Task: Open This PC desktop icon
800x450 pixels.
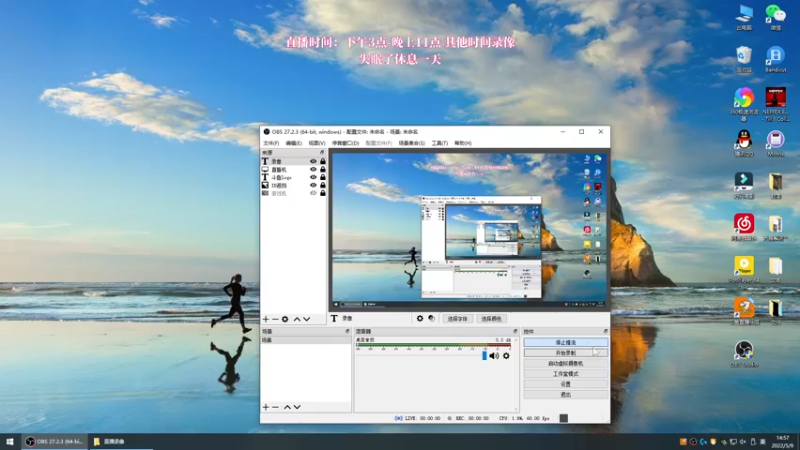Action: (x=744, y=17)
